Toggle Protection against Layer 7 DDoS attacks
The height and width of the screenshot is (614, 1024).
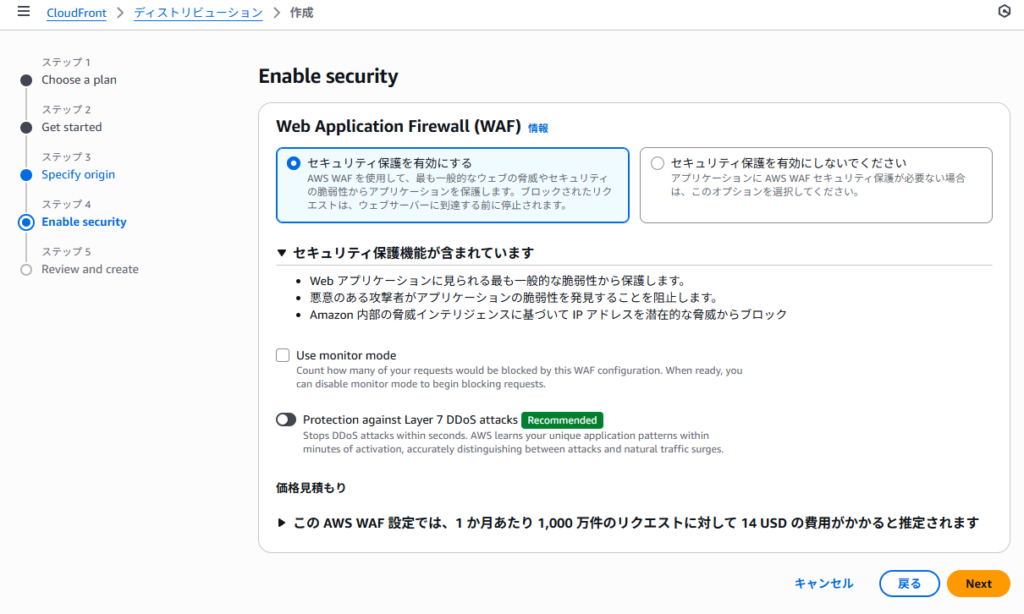pos(286,420)
